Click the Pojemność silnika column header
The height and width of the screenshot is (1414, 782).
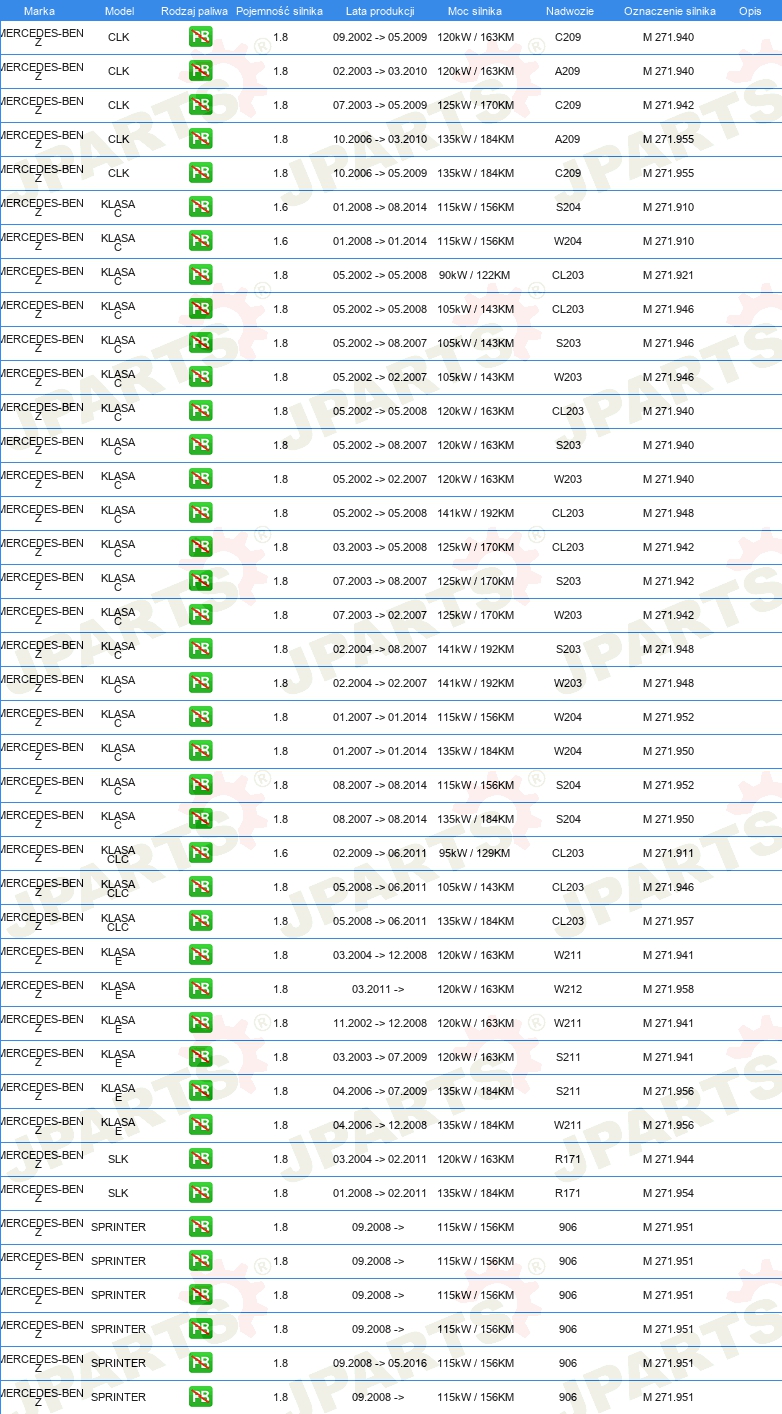(280, 11)
